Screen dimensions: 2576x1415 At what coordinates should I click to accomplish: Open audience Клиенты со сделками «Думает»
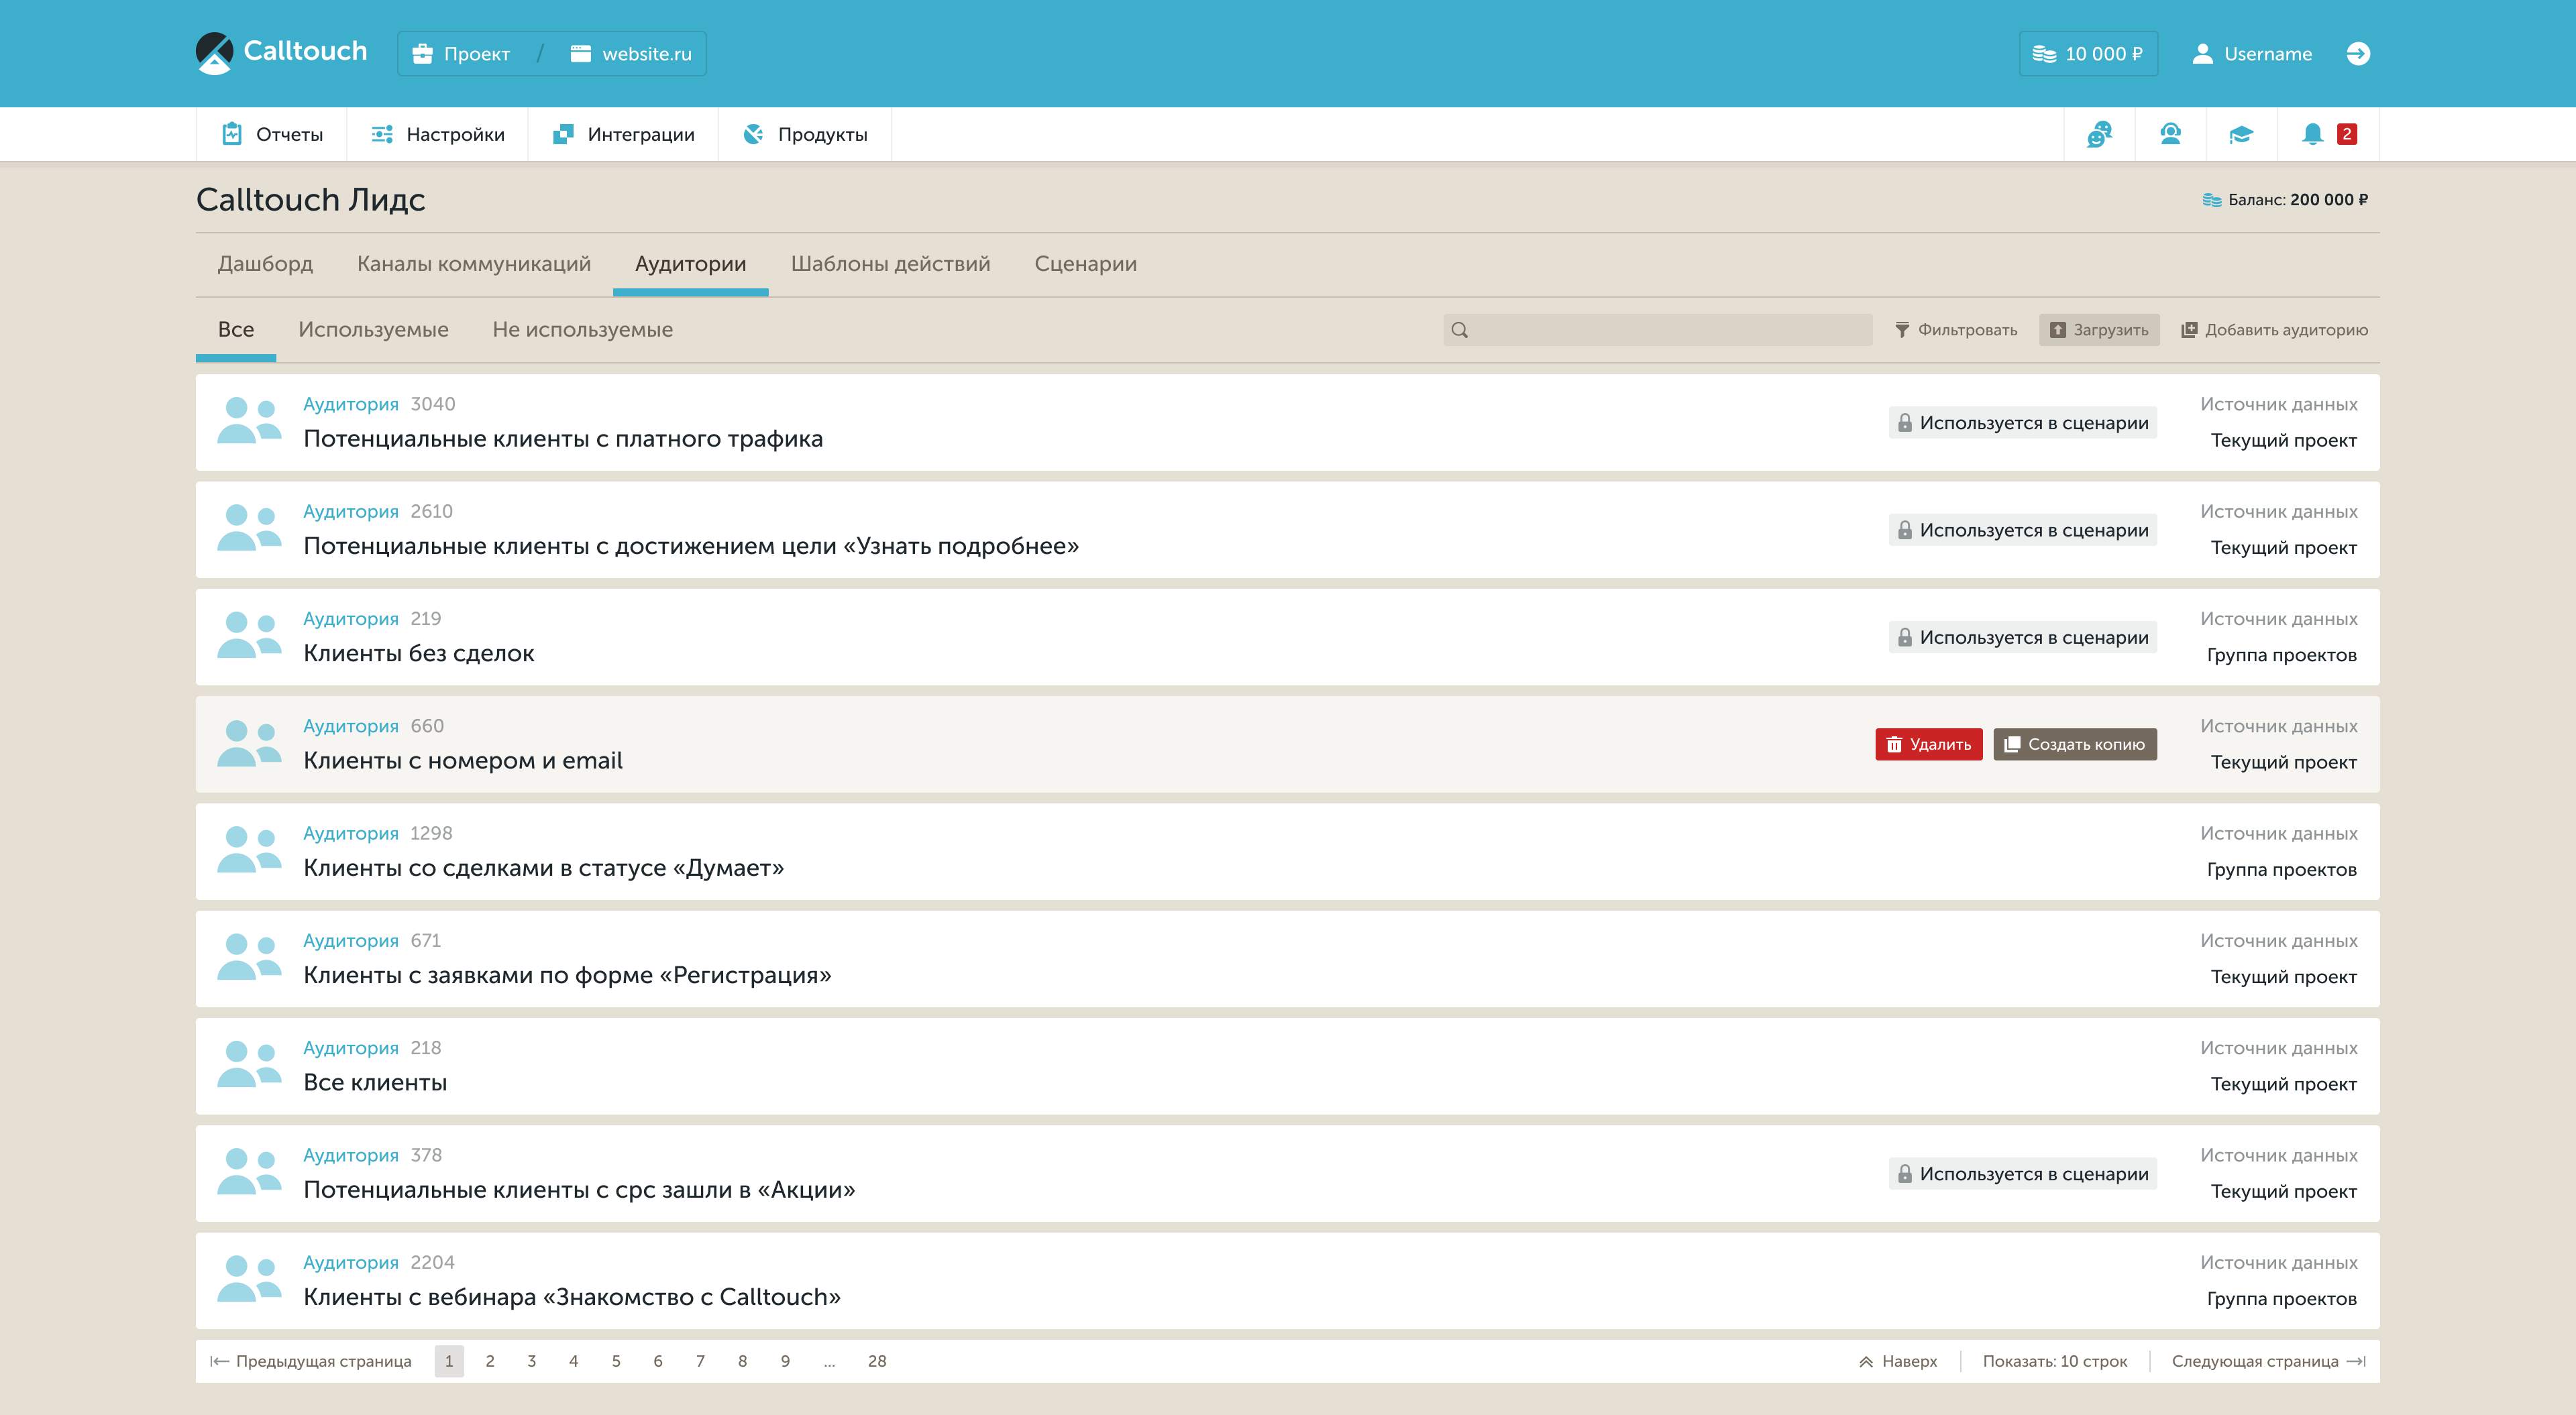coord(544,868)
